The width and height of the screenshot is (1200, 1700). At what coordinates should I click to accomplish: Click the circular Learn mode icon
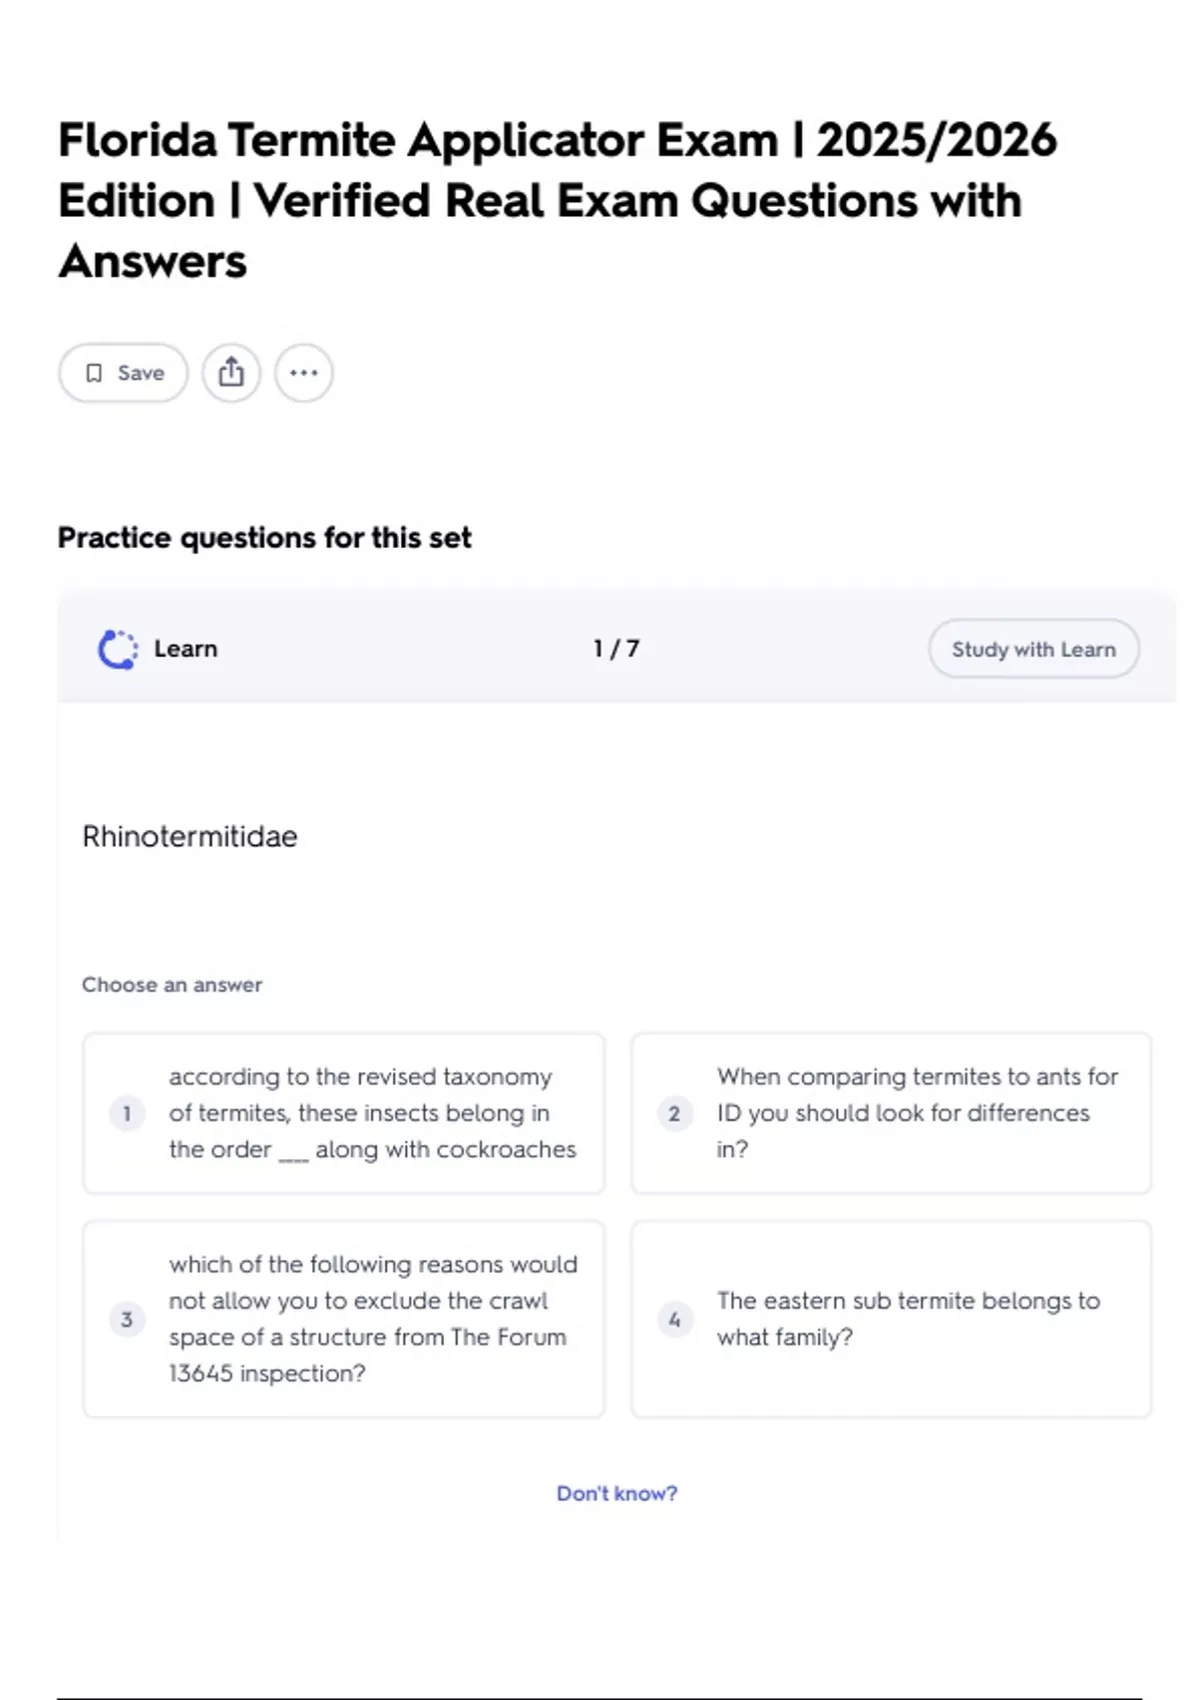tap(118, 649)
